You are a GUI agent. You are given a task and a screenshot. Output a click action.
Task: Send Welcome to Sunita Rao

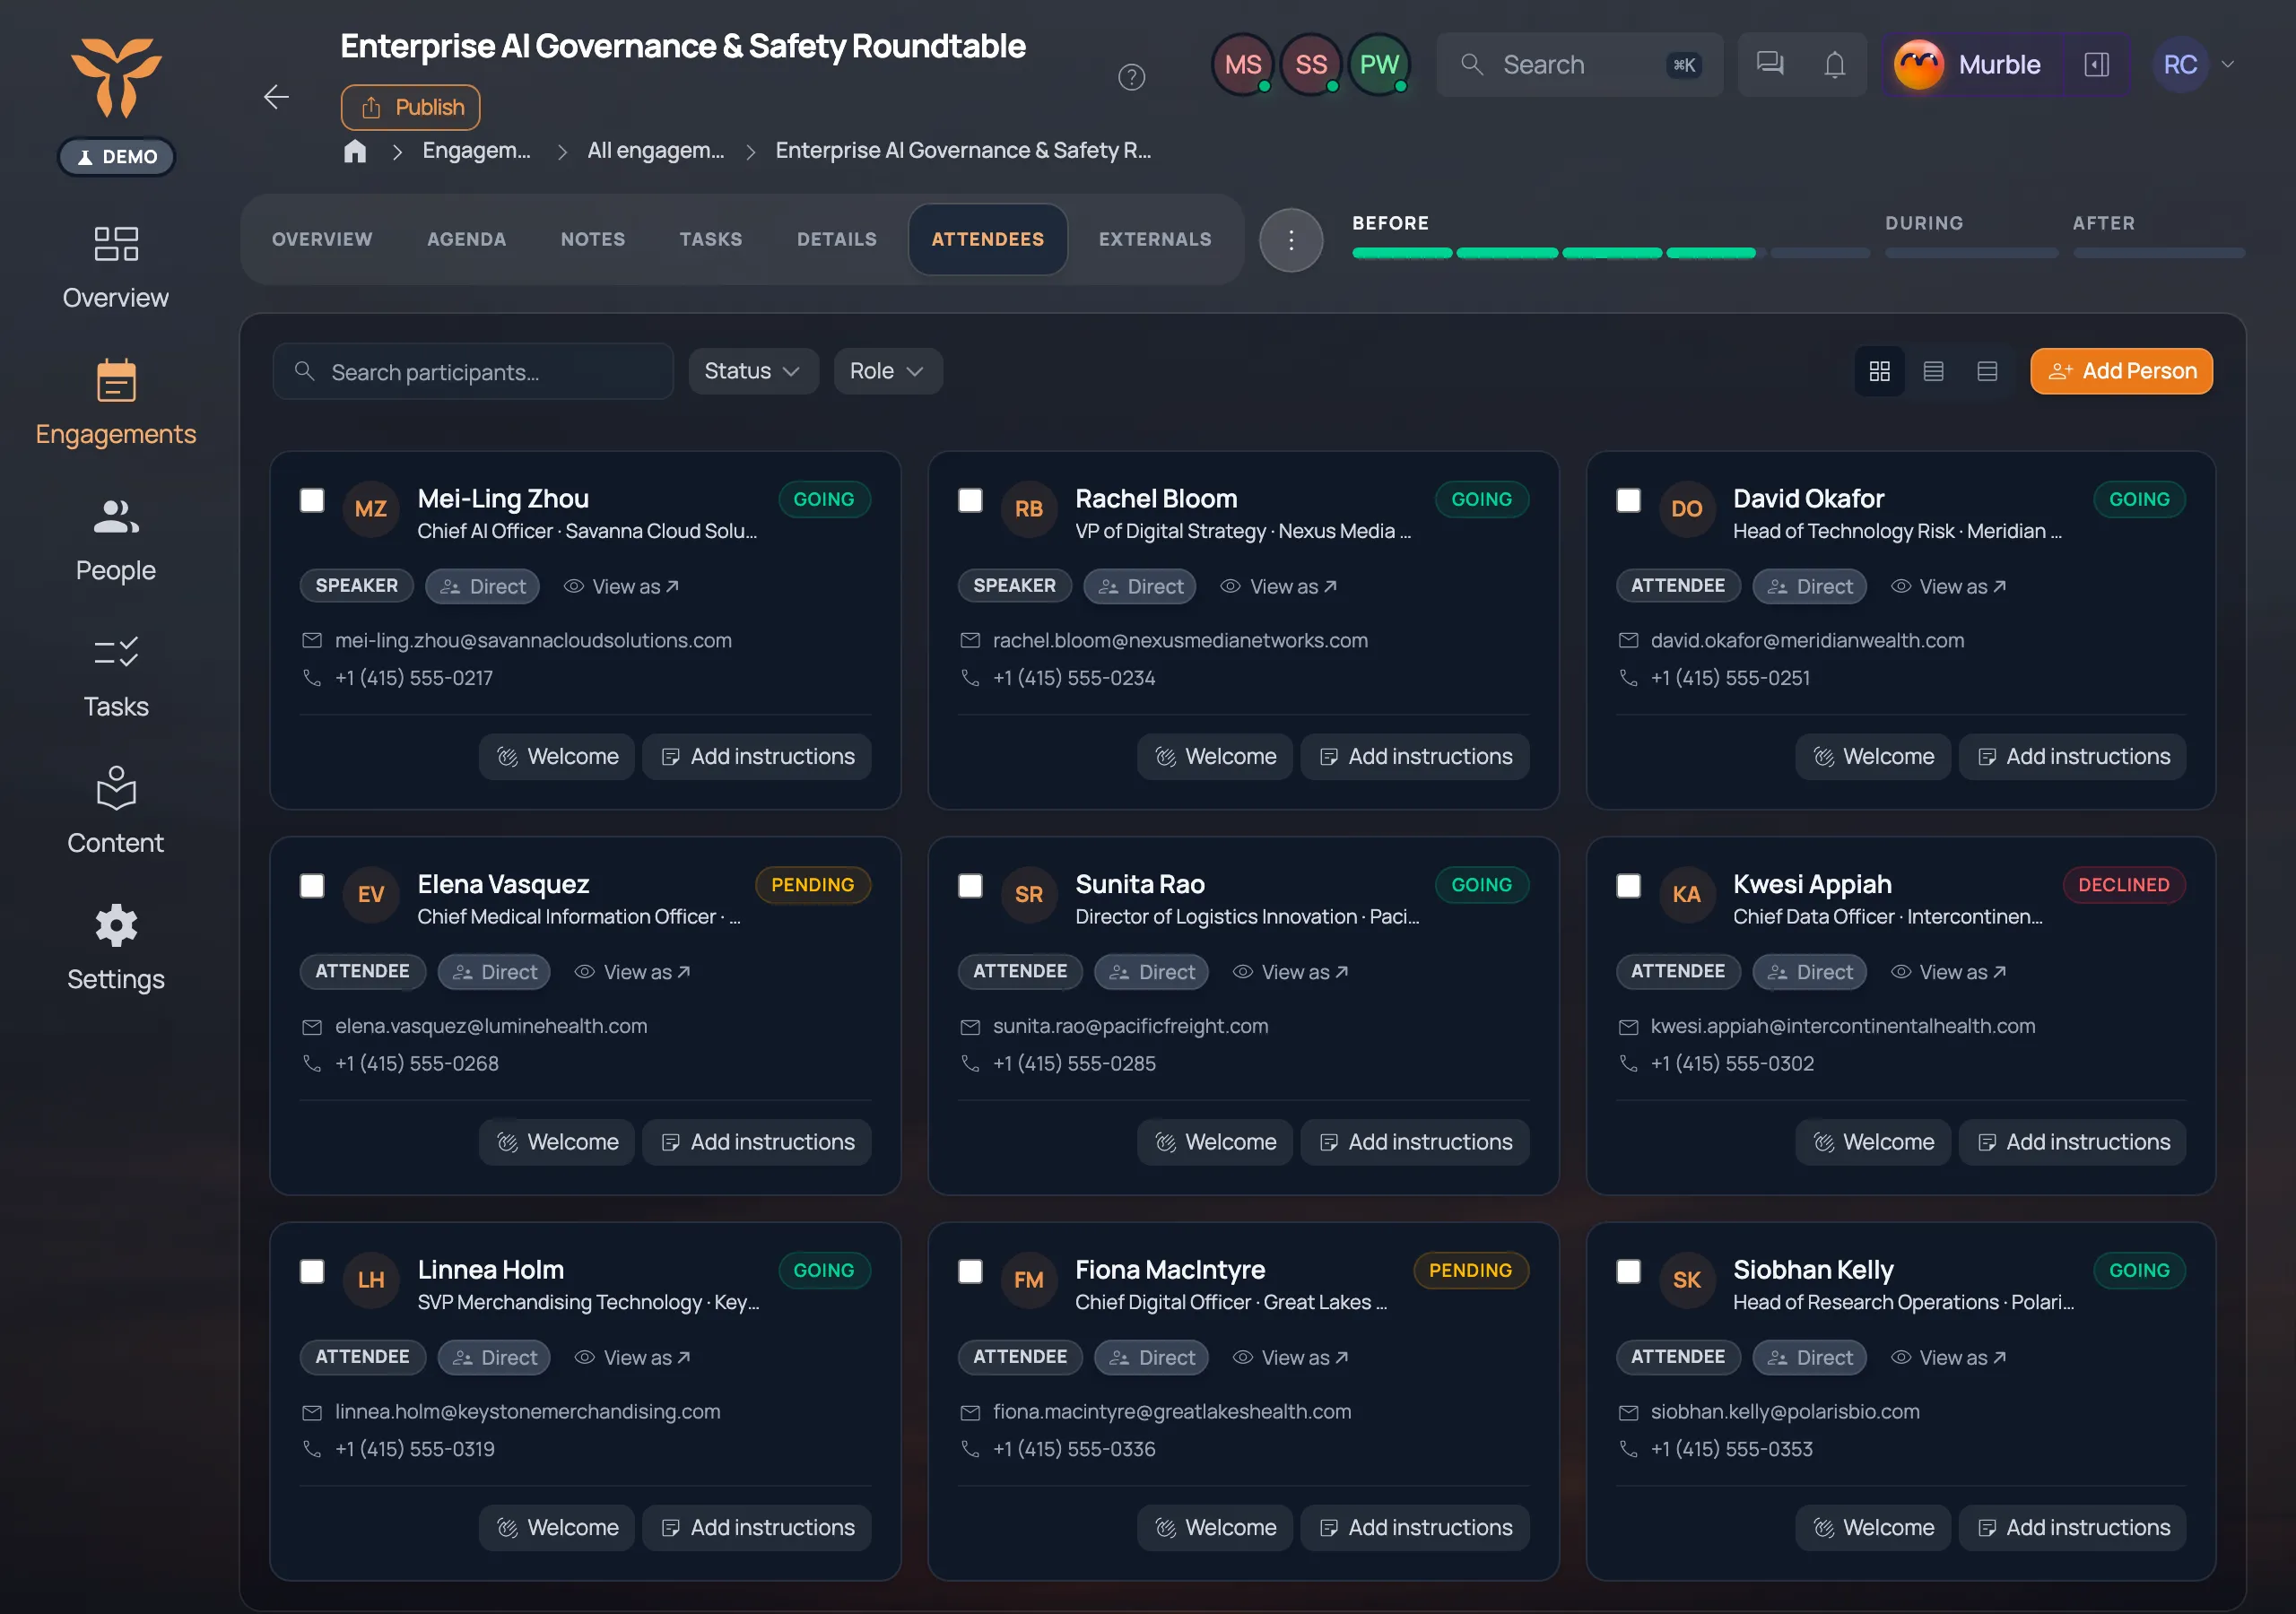point(1214,1142)
